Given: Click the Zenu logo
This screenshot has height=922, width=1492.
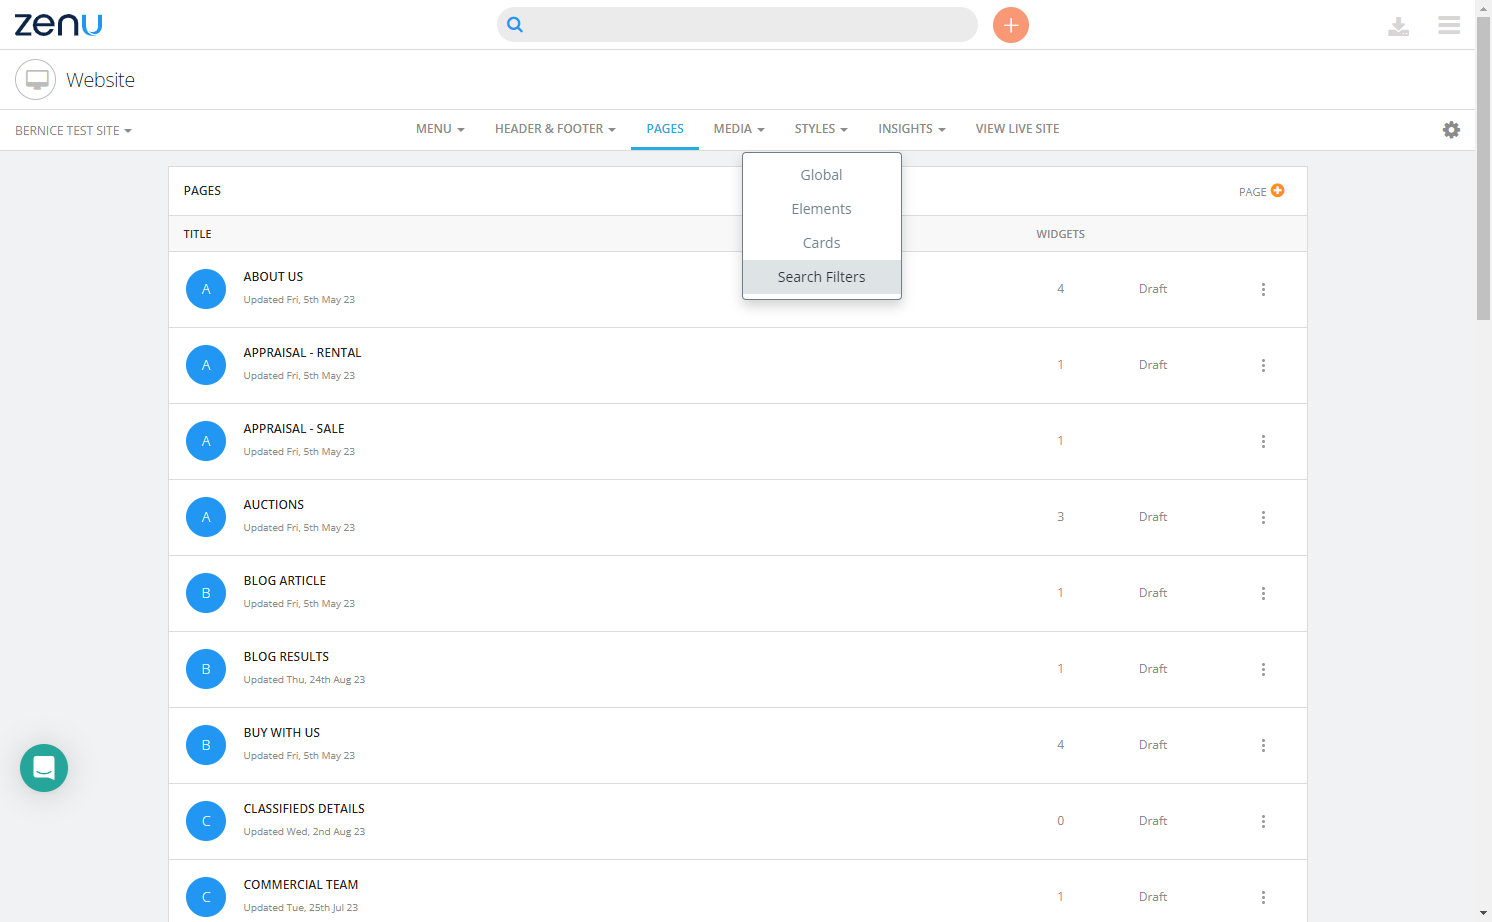Looking at the screenshot, I should [x=58, y=25].
